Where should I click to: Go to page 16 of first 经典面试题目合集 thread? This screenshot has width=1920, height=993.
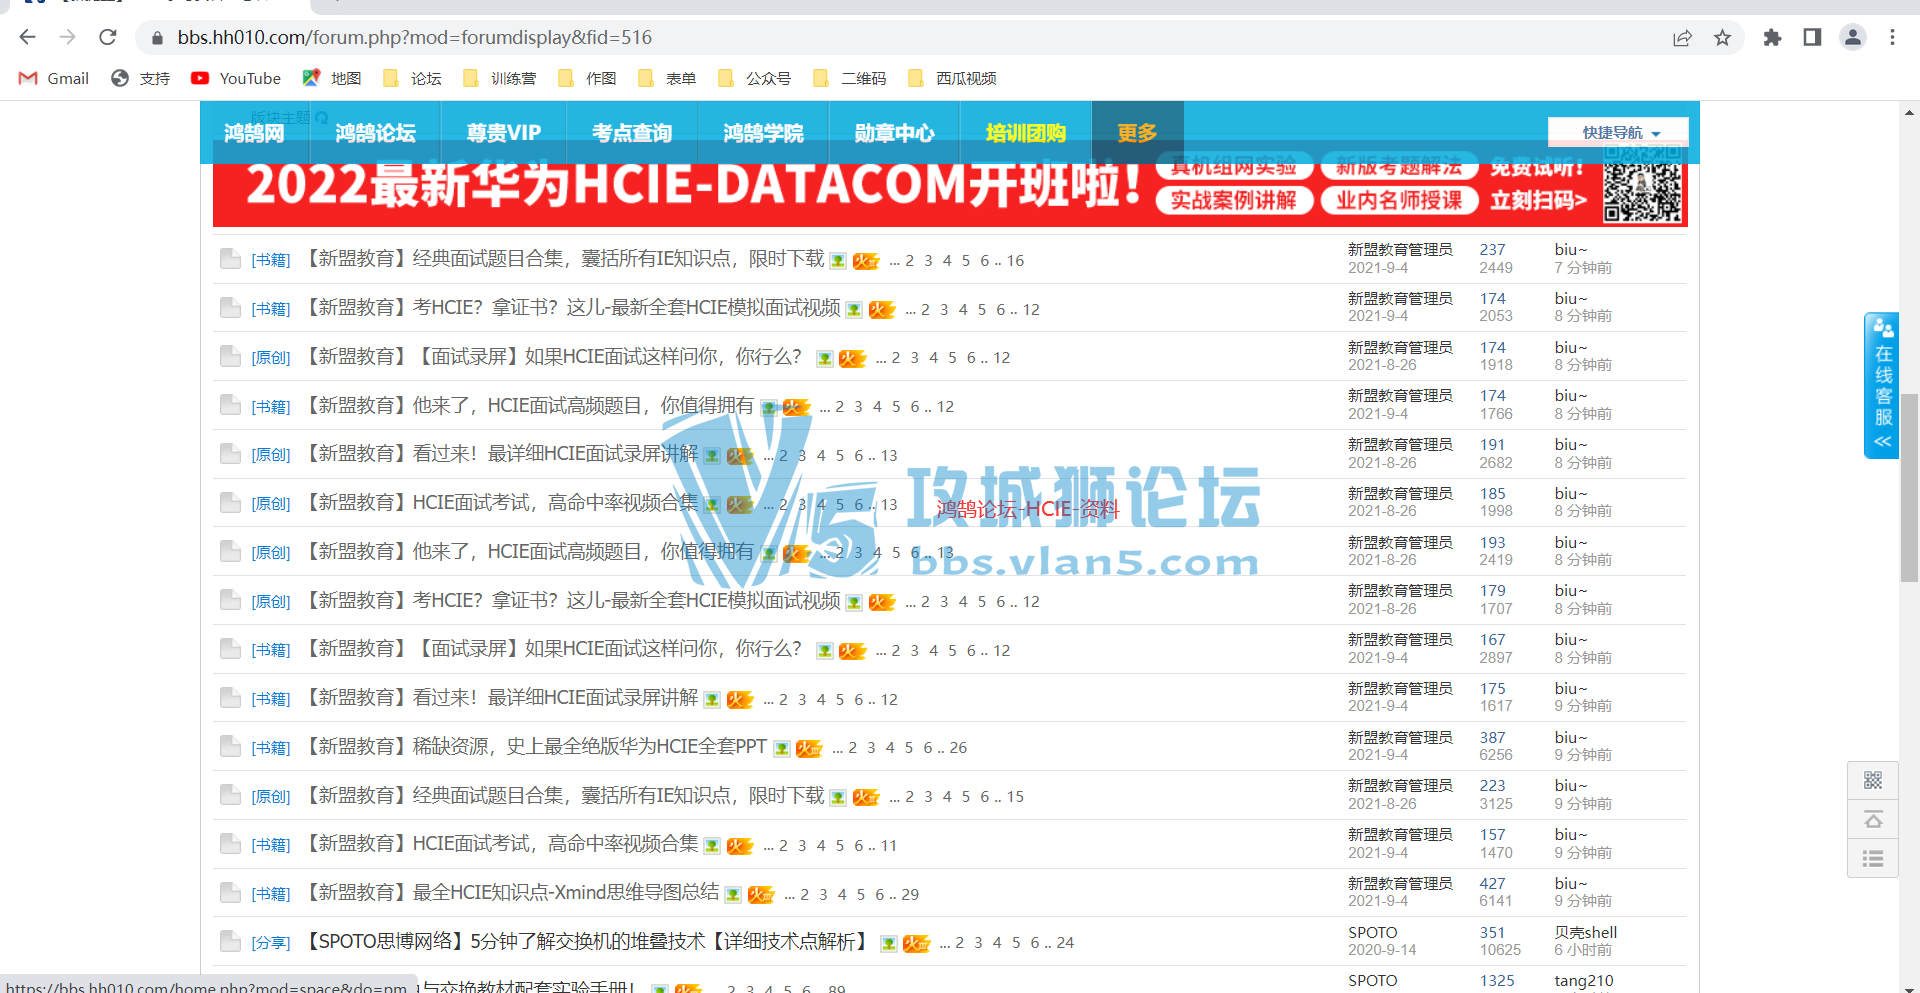tap(1015, 261)
